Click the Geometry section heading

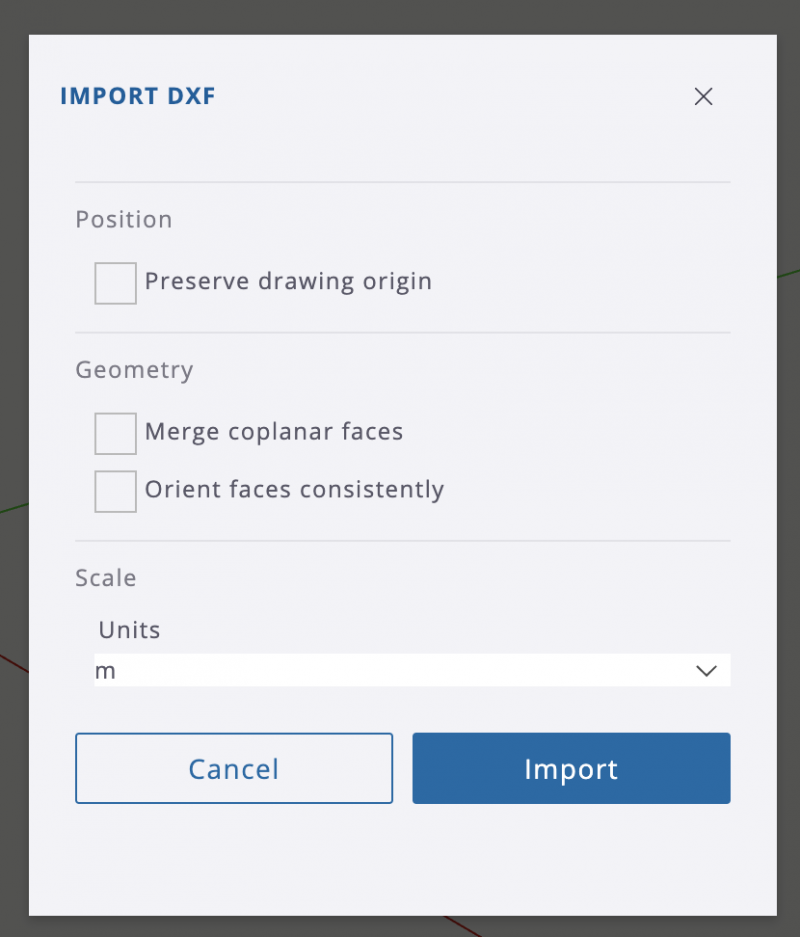coord(134,370)
